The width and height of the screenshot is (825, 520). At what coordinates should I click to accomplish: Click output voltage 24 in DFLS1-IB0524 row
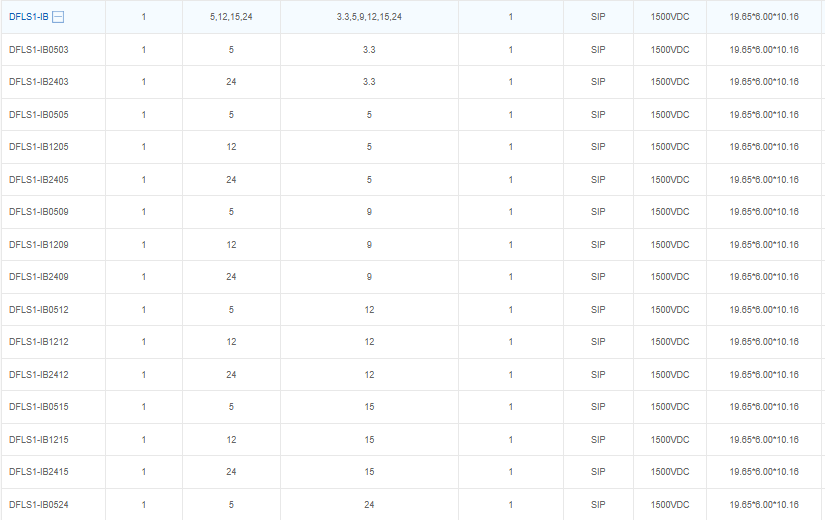tap(369, 505)
